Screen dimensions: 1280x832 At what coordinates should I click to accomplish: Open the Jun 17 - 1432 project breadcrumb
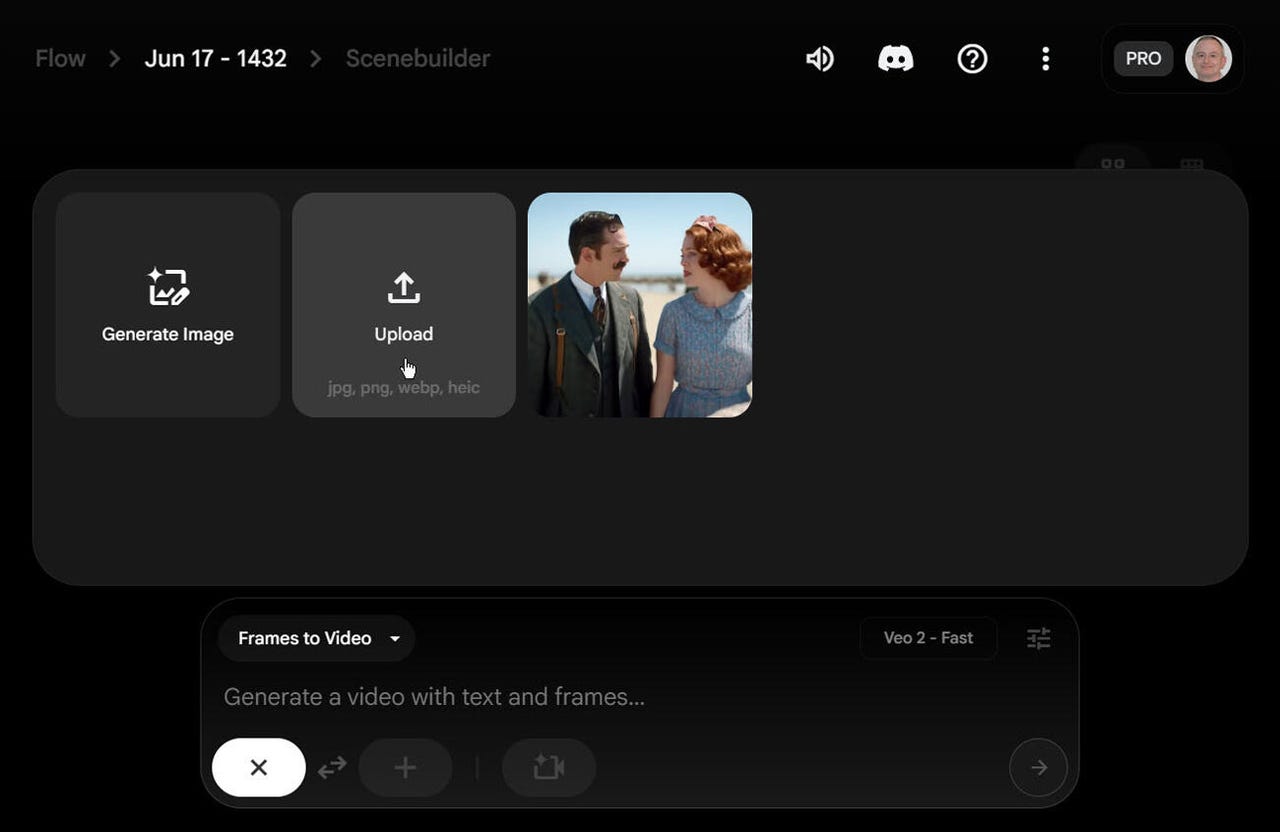coord(215,59)
